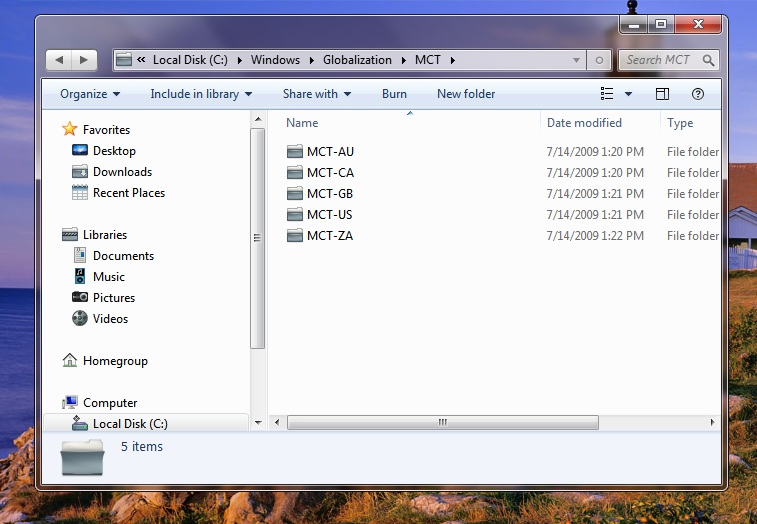757x524 pixels.
Task: Click the Downloads folder icon
Action: point(80,171)
